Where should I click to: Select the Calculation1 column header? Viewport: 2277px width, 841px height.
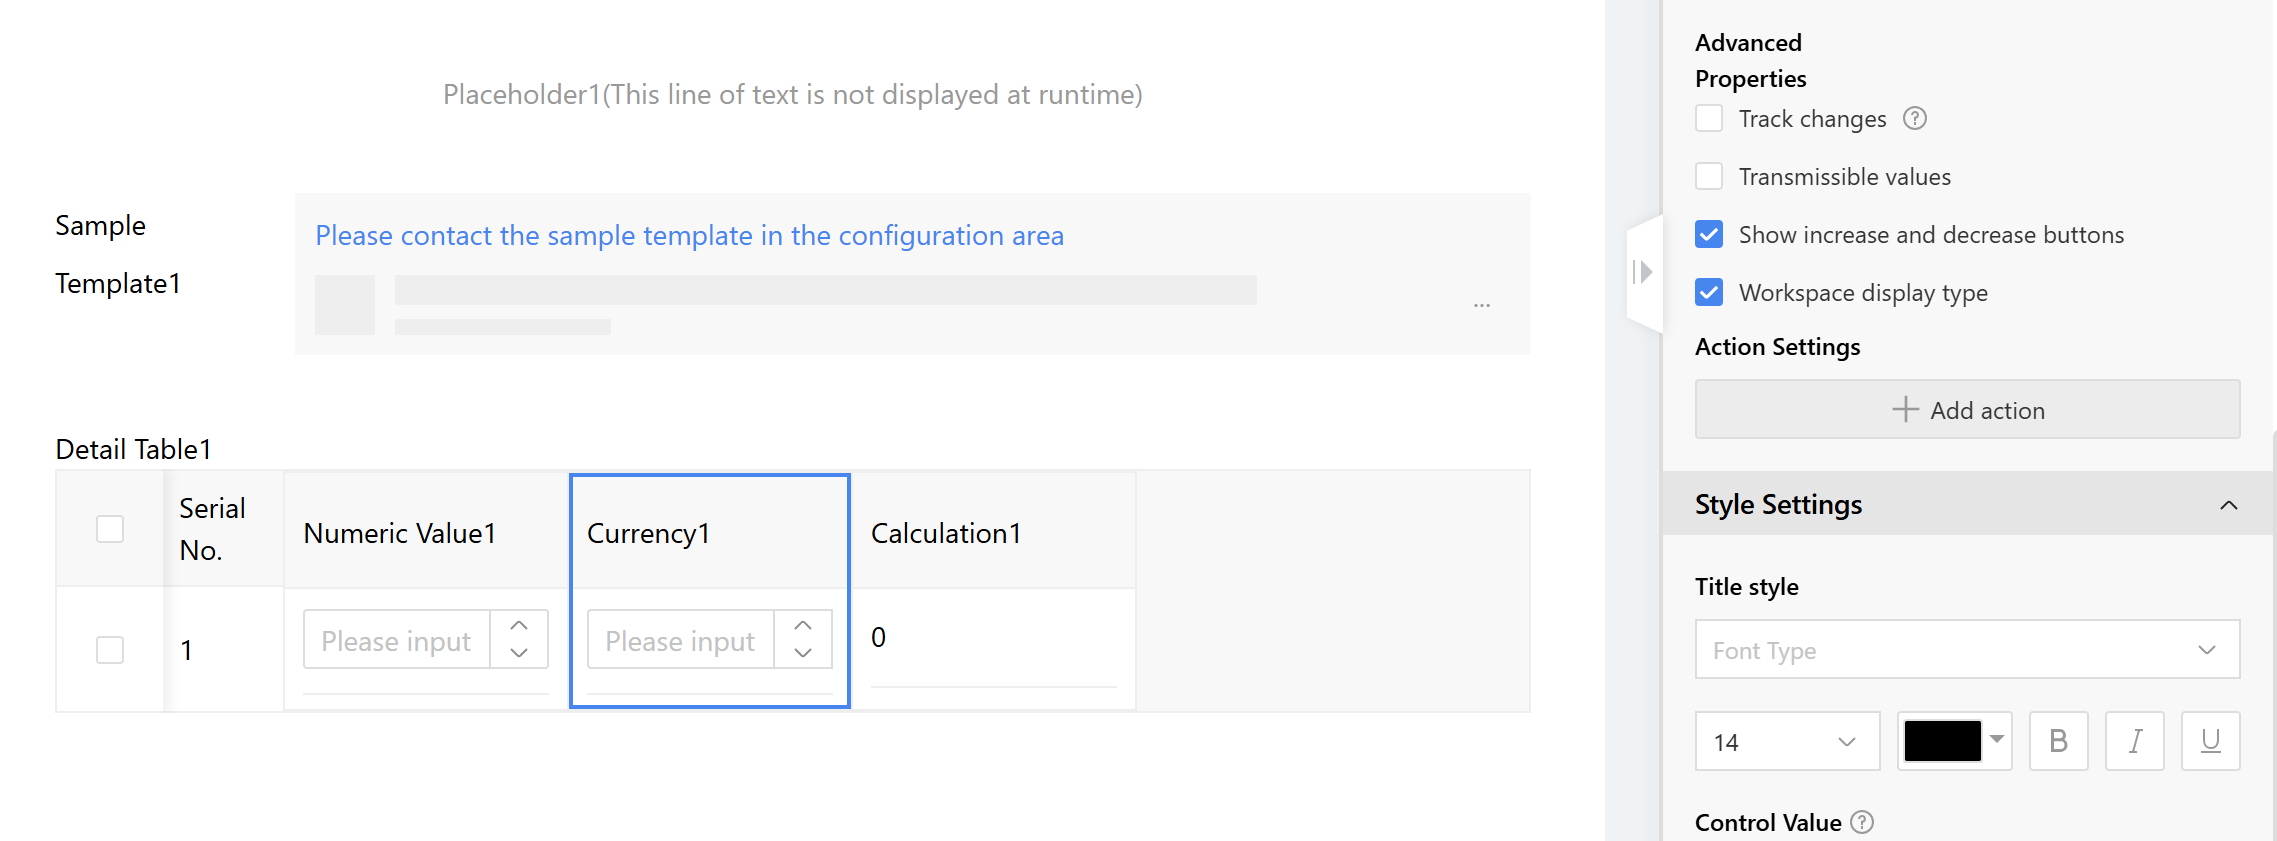[x=945, y=534]
